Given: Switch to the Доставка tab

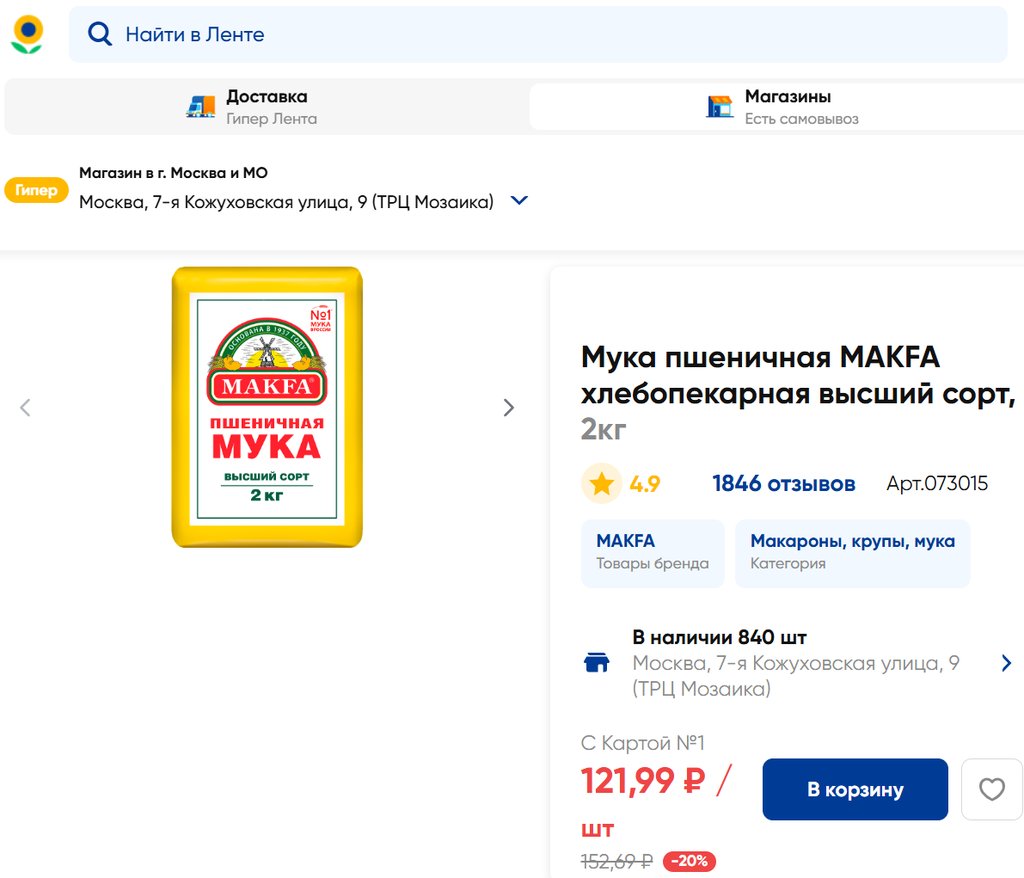Looking at the screenshot, I should pyautogui.click(x=266, y=107).
